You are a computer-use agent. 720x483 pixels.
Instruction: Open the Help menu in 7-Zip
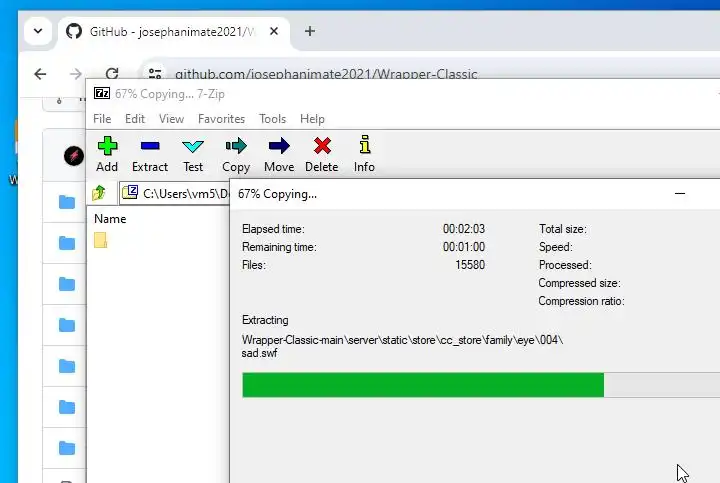312,119
